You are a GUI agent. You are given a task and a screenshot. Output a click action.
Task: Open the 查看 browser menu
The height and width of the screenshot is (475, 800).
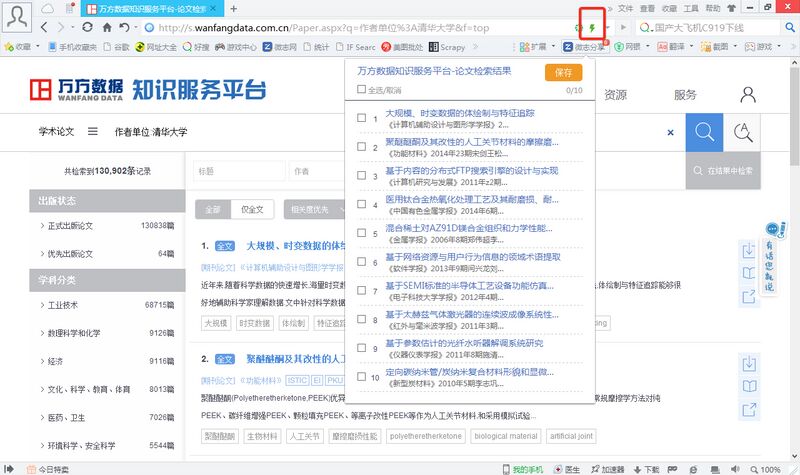click(x=647, y=8)
